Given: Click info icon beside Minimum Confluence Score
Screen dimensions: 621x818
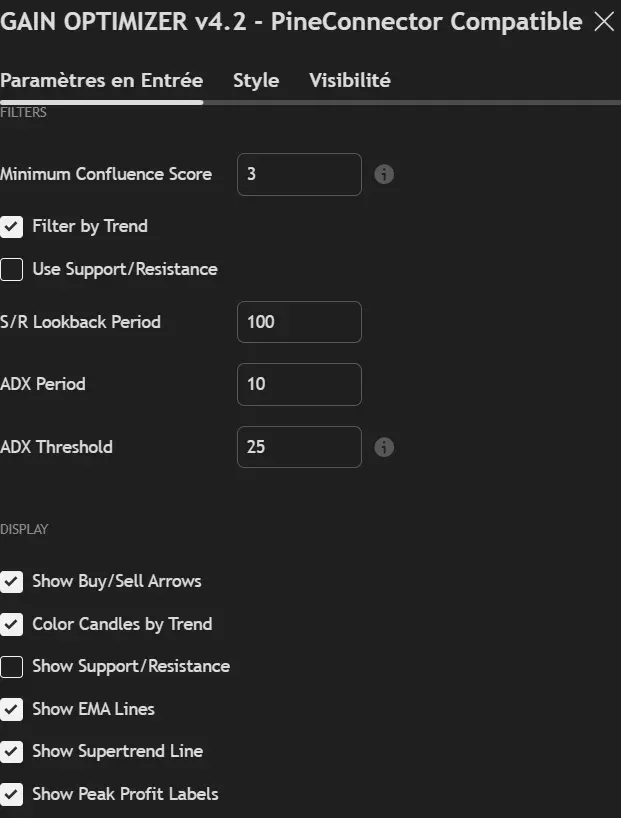Looking at the screenshot, I should click(384, 174).
